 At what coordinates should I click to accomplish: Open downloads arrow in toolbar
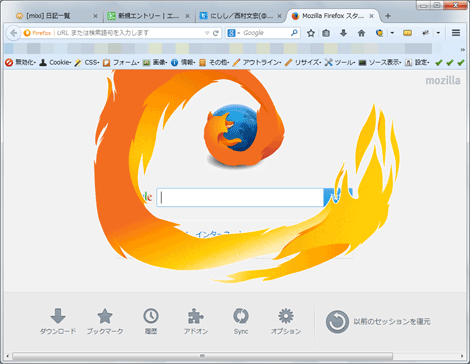(343, 33)
